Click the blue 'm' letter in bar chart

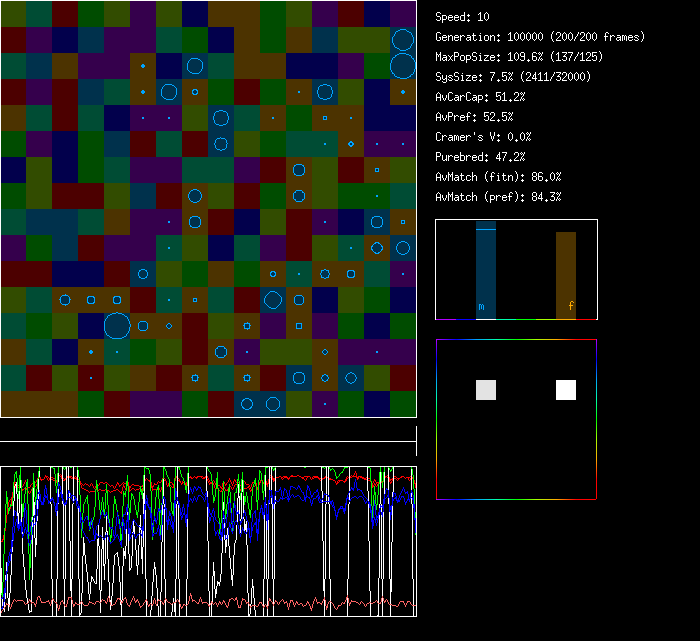click(481, 307)
